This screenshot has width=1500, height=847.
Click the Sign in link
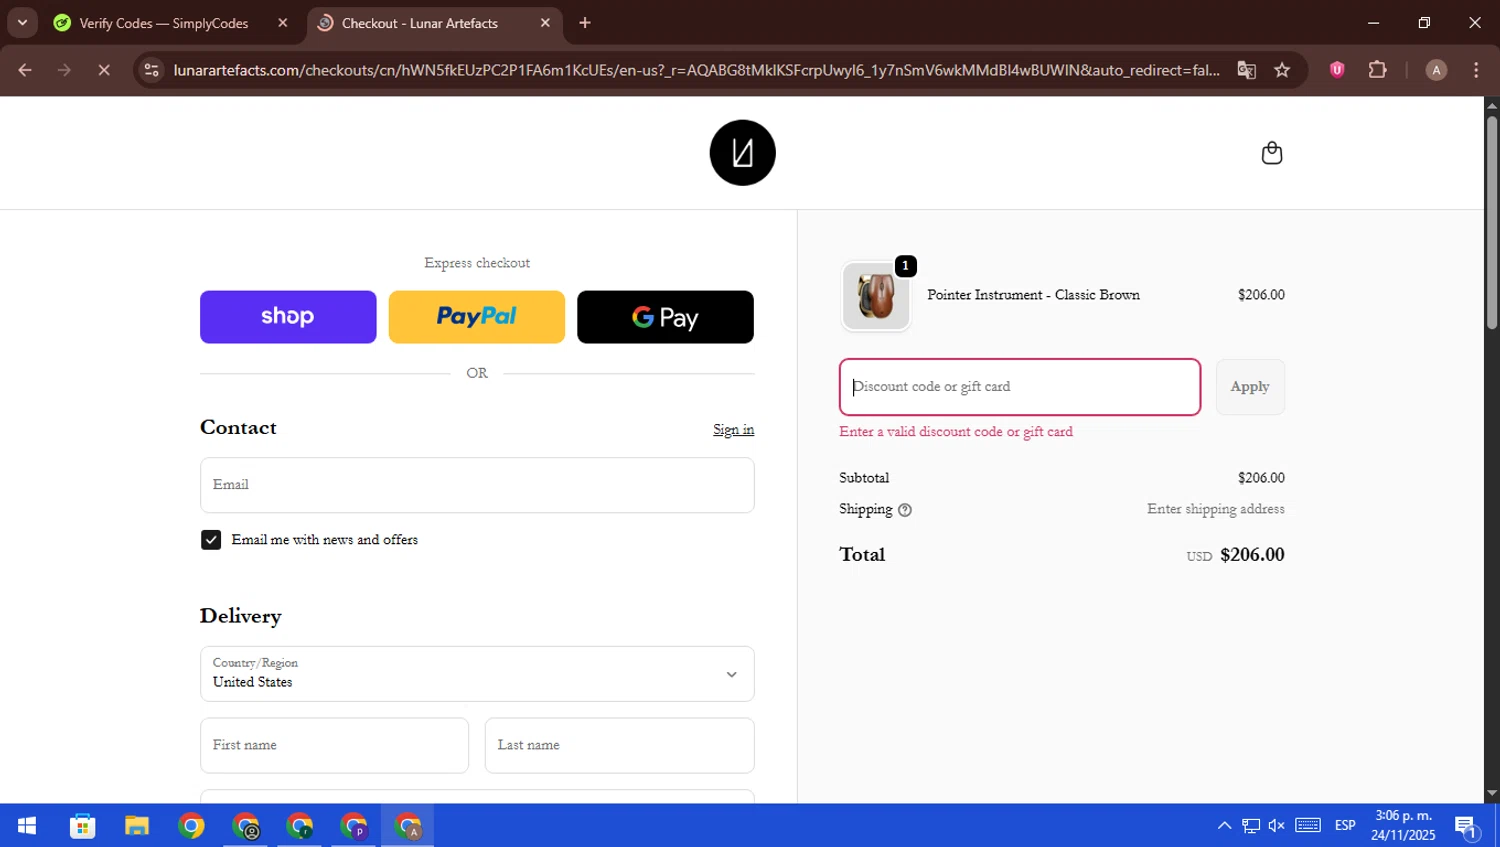point(733,430)
